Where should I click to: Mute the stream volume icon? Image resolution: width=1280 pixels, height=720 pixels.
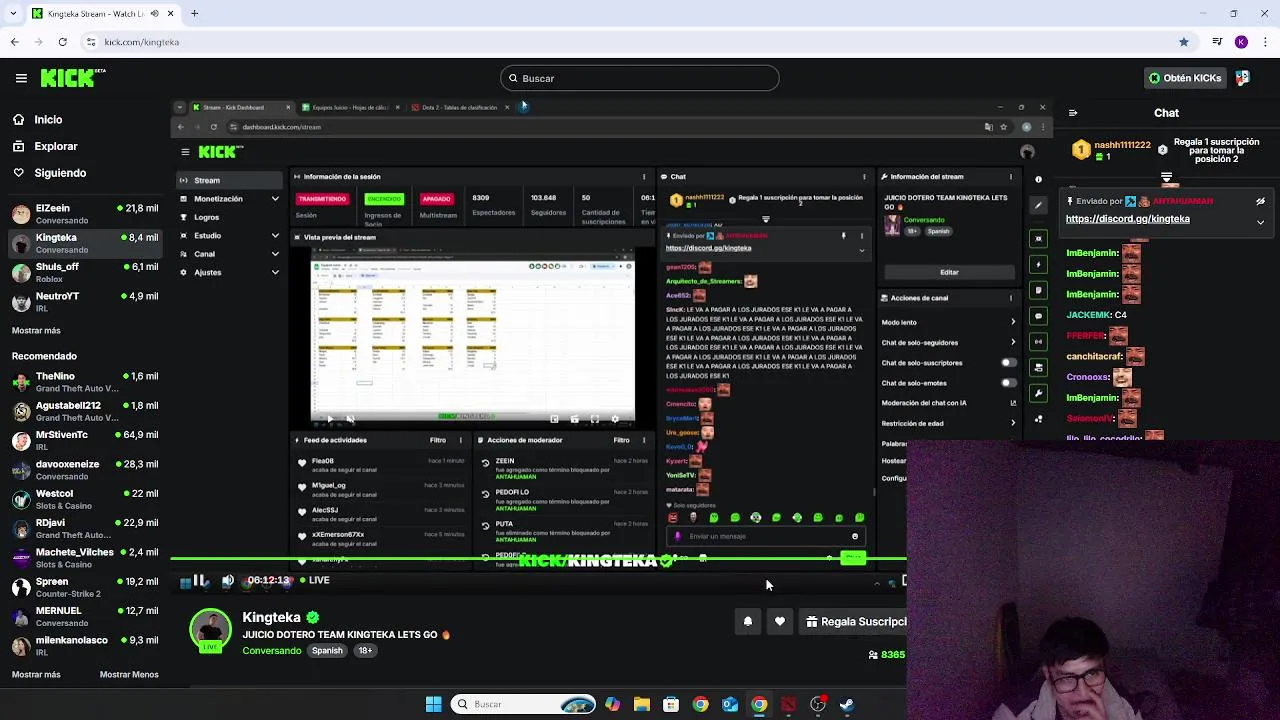[x=228, y=580]
